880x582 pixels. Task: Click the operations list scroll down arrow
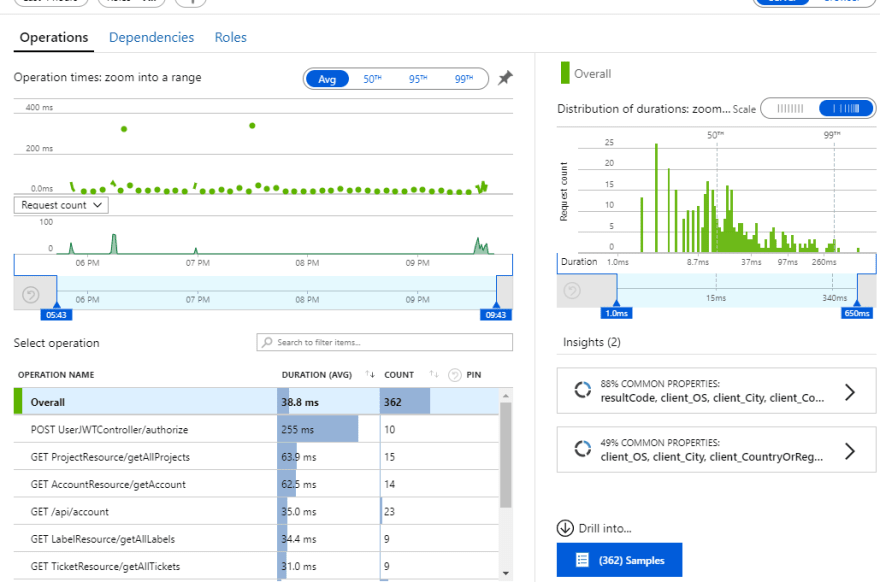pos(506,573)
